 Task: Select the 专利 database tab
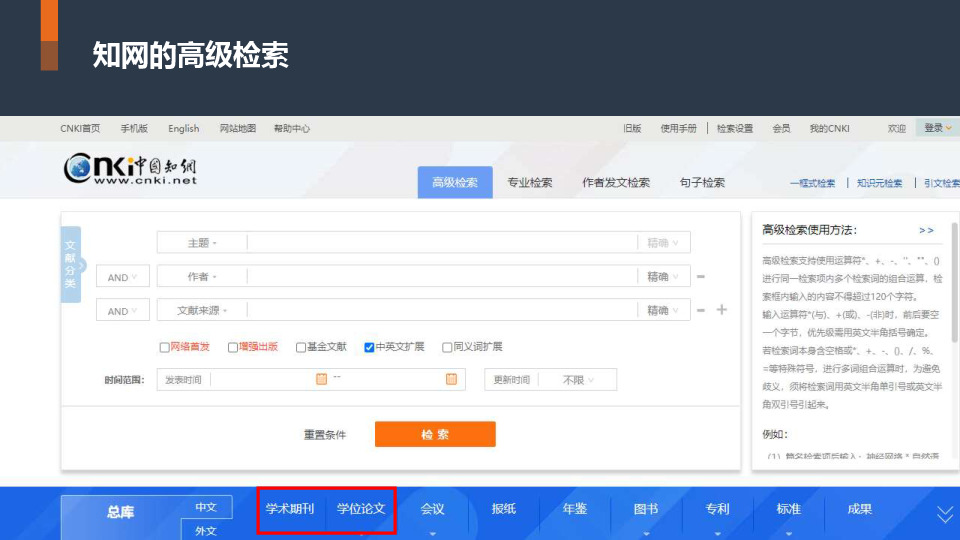point(717,509)
